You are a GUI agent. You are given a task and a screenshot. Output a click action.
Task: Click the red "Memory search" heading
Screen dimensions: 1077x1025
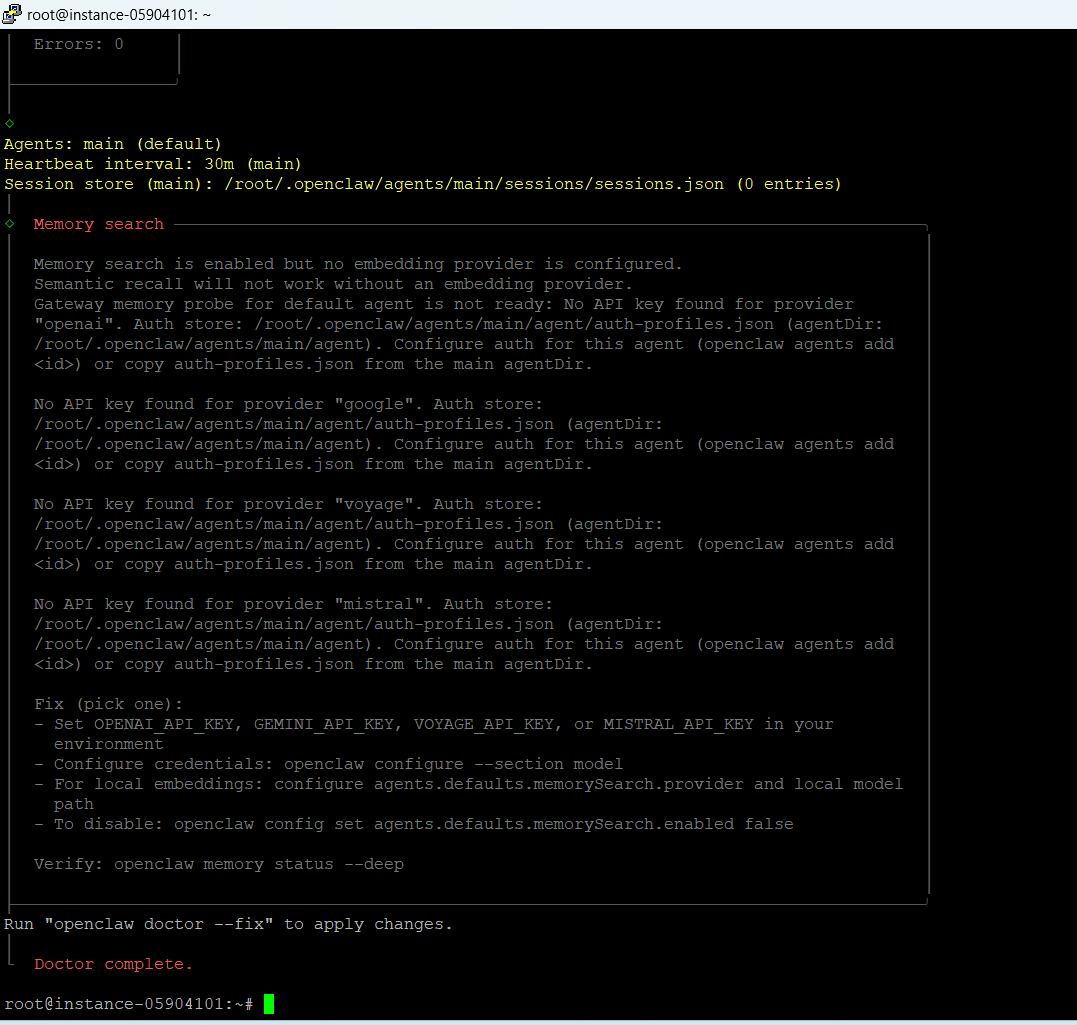coord(98,224)
